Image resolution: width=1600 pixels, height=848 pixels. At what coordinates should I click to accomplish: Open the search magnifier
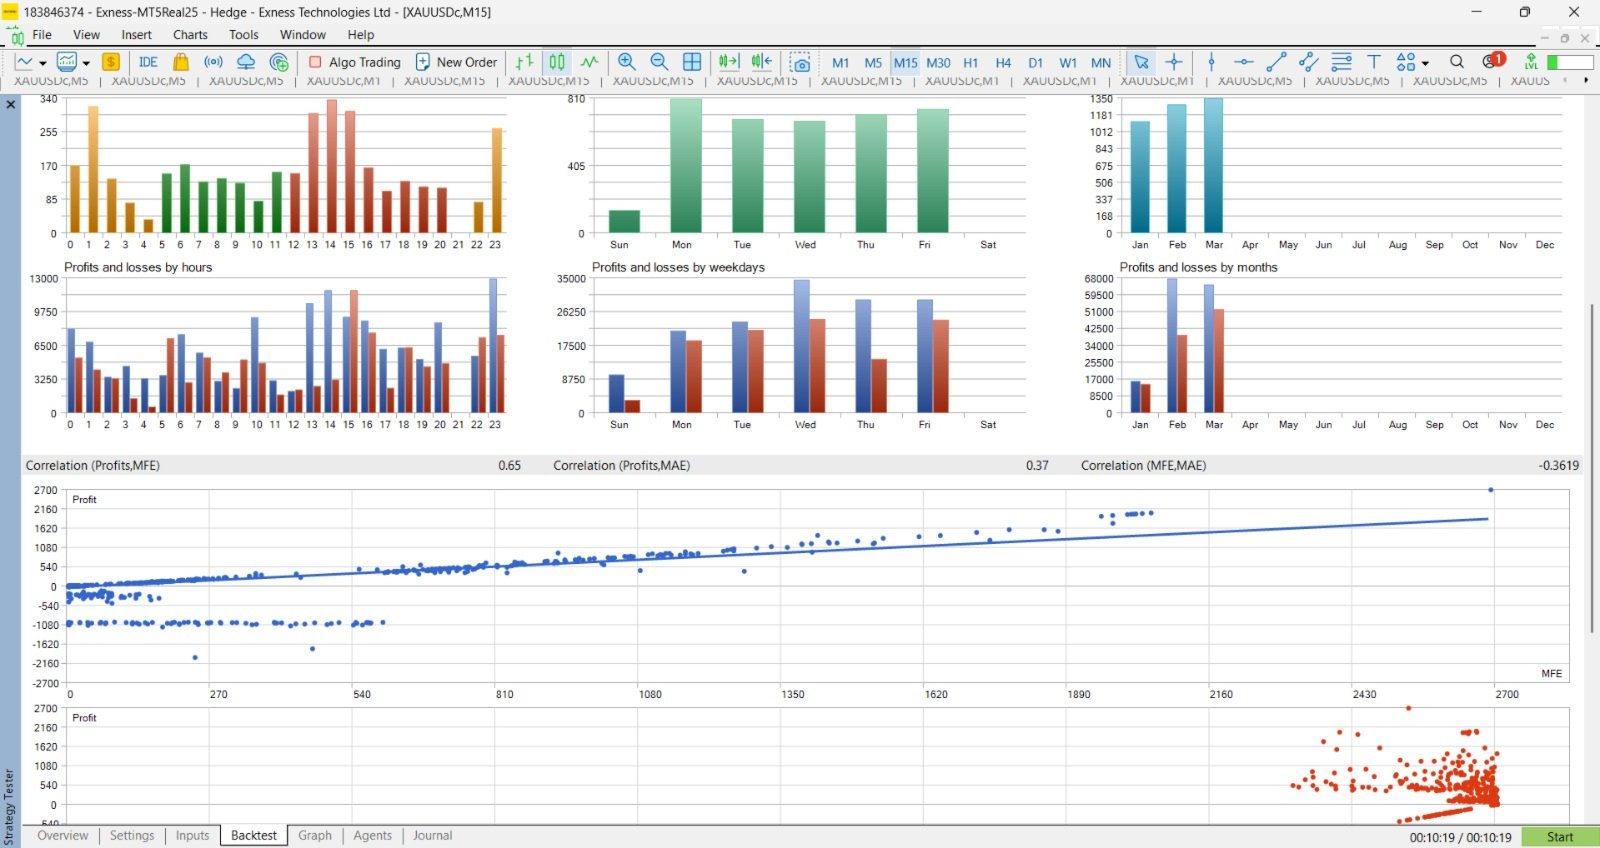tap(1457, 62)
